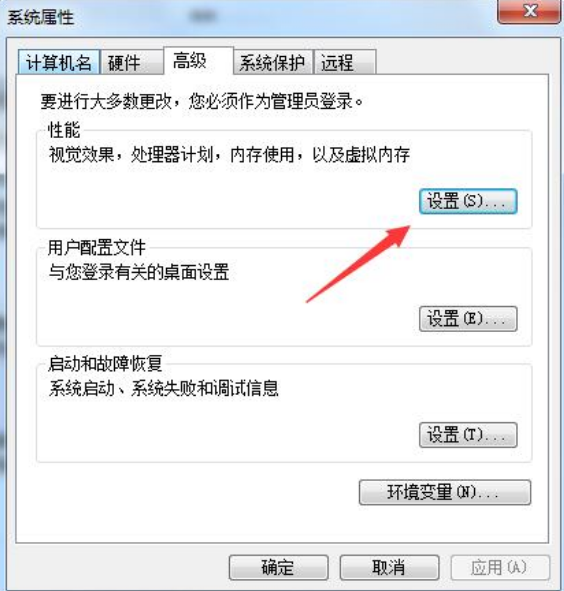
Task: Click the 应用(A) button
Action: pos(500,567)
